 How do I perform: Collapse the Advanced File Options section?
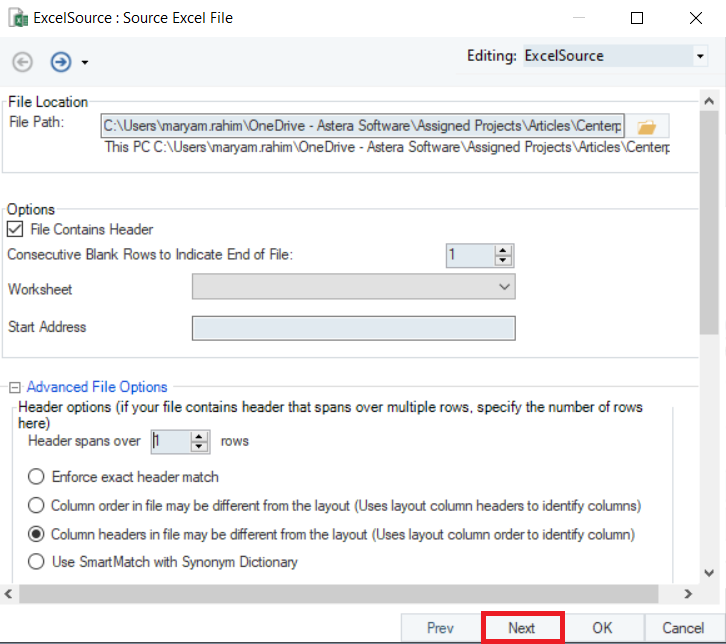click(15, 387)
